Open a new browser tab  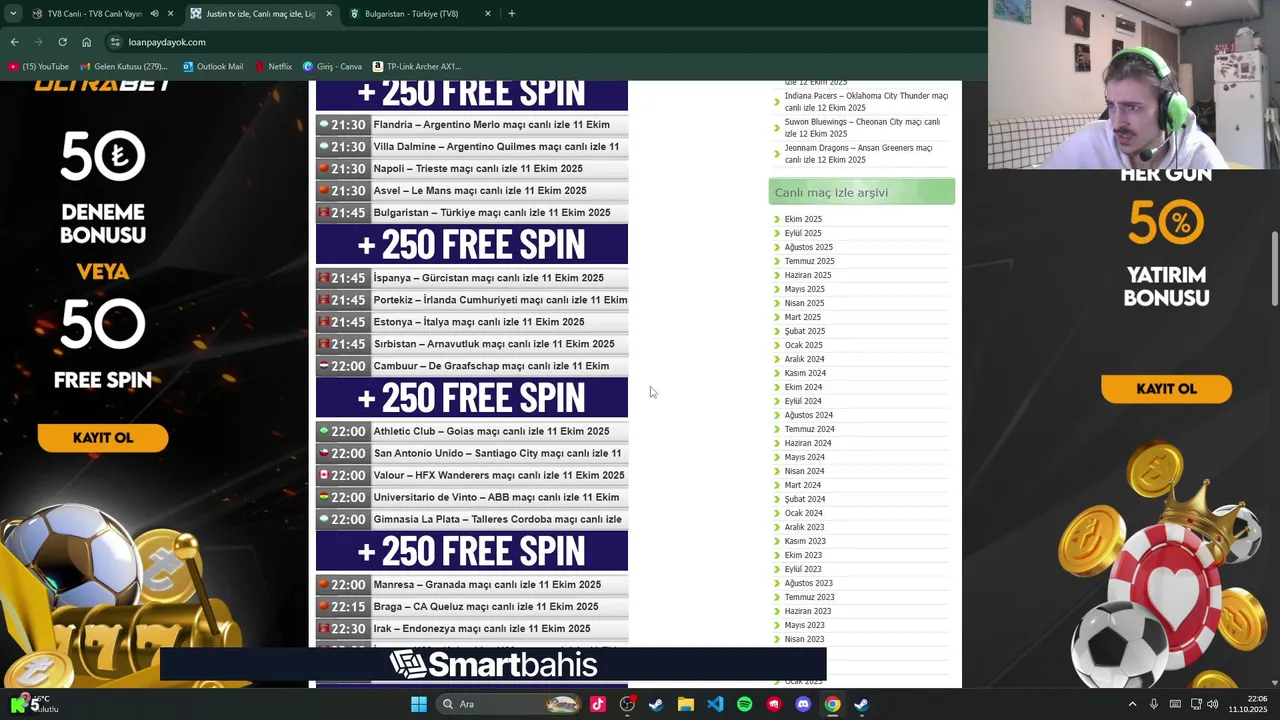click(511, 14)
